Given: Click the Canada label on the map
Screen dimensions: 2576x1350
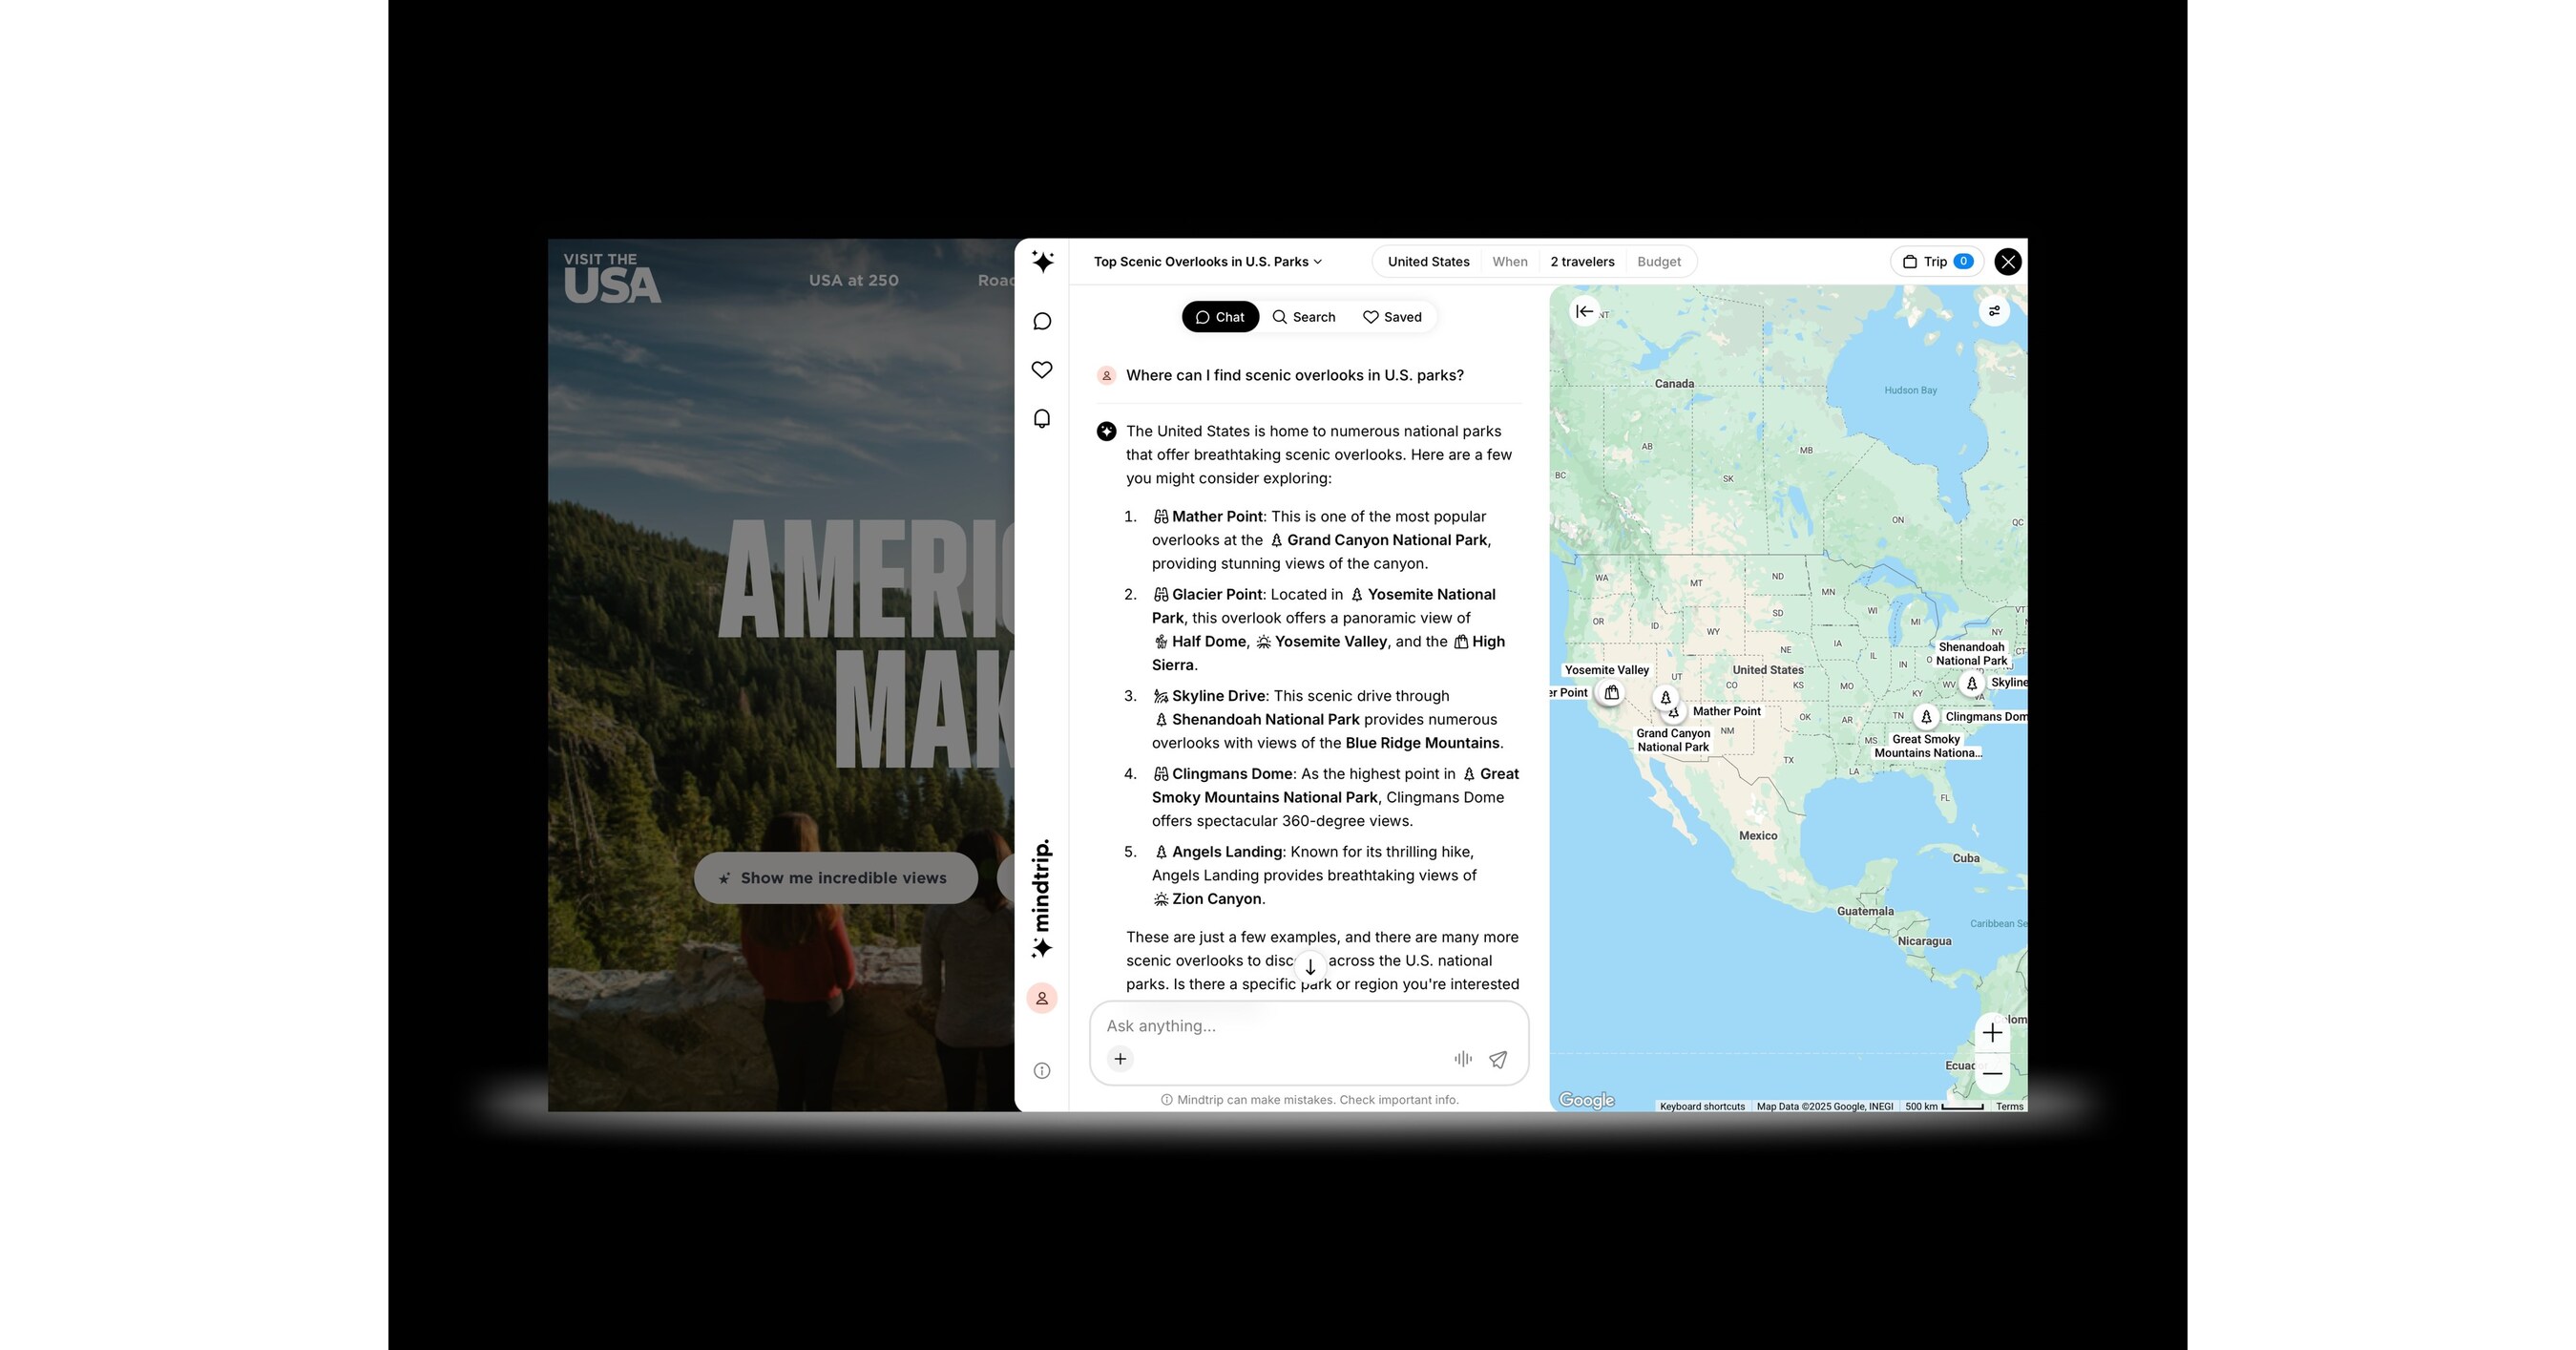Looking at the screenshot, I should (x=1674, y=384).
